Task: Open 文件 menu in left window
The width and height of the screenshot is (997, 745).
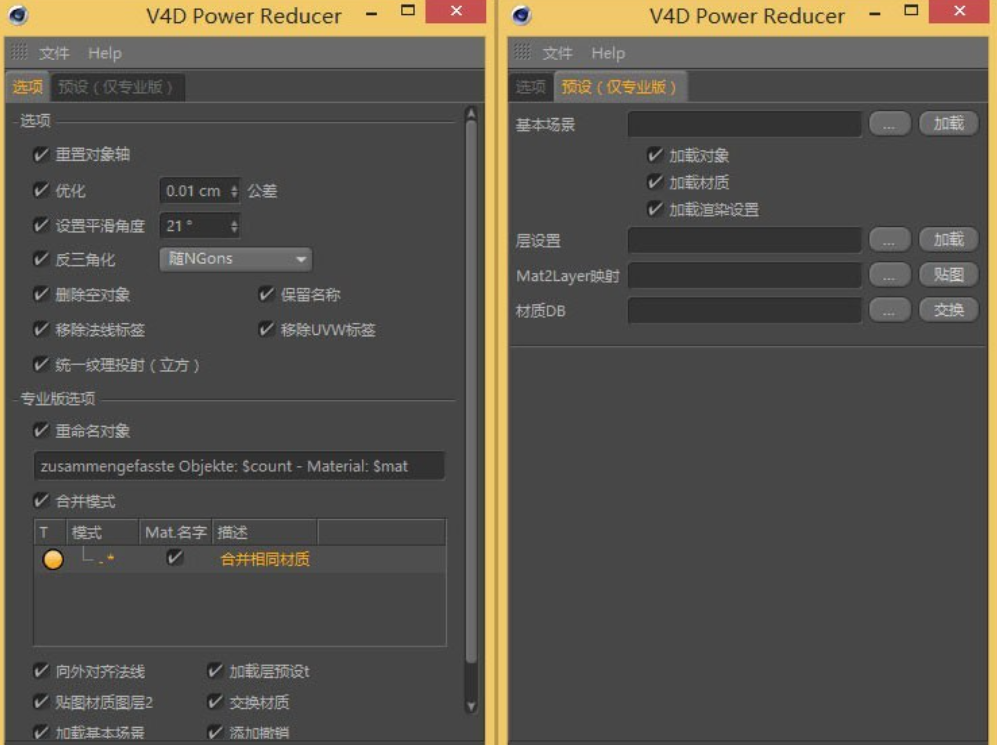Action: (x=54, y=53)
